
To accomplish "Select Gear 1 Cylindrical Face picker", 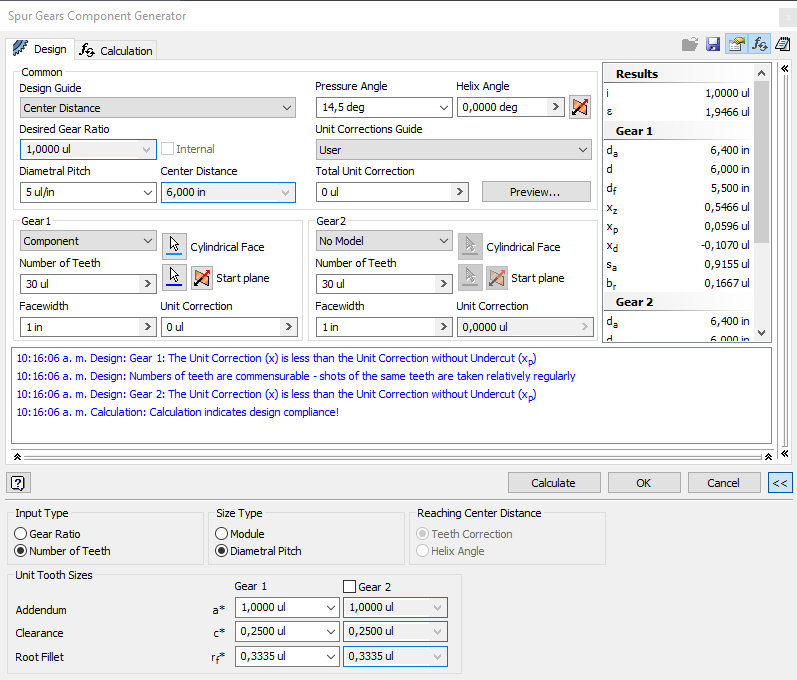I will pyautogui.click(x=175, y=246).
